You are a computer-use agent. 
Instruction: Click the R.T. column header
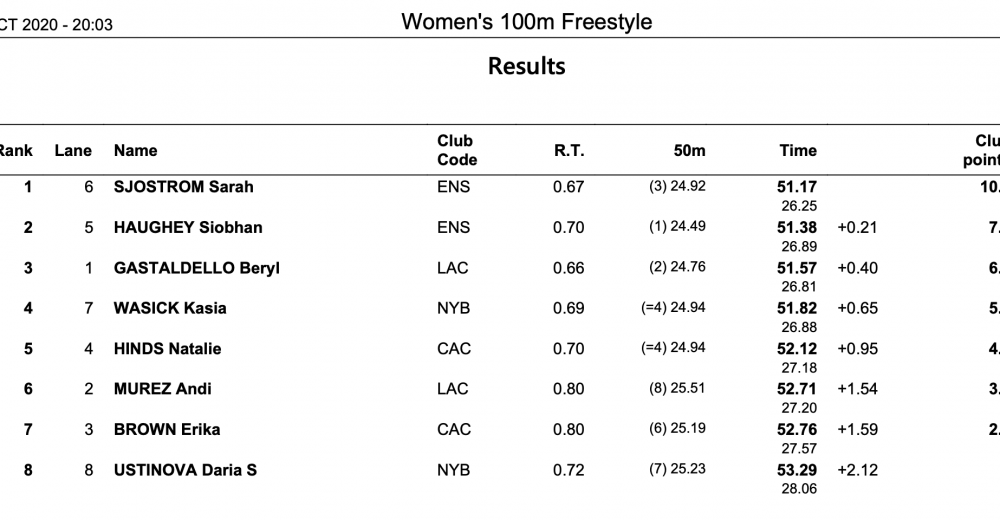(569, 151)
